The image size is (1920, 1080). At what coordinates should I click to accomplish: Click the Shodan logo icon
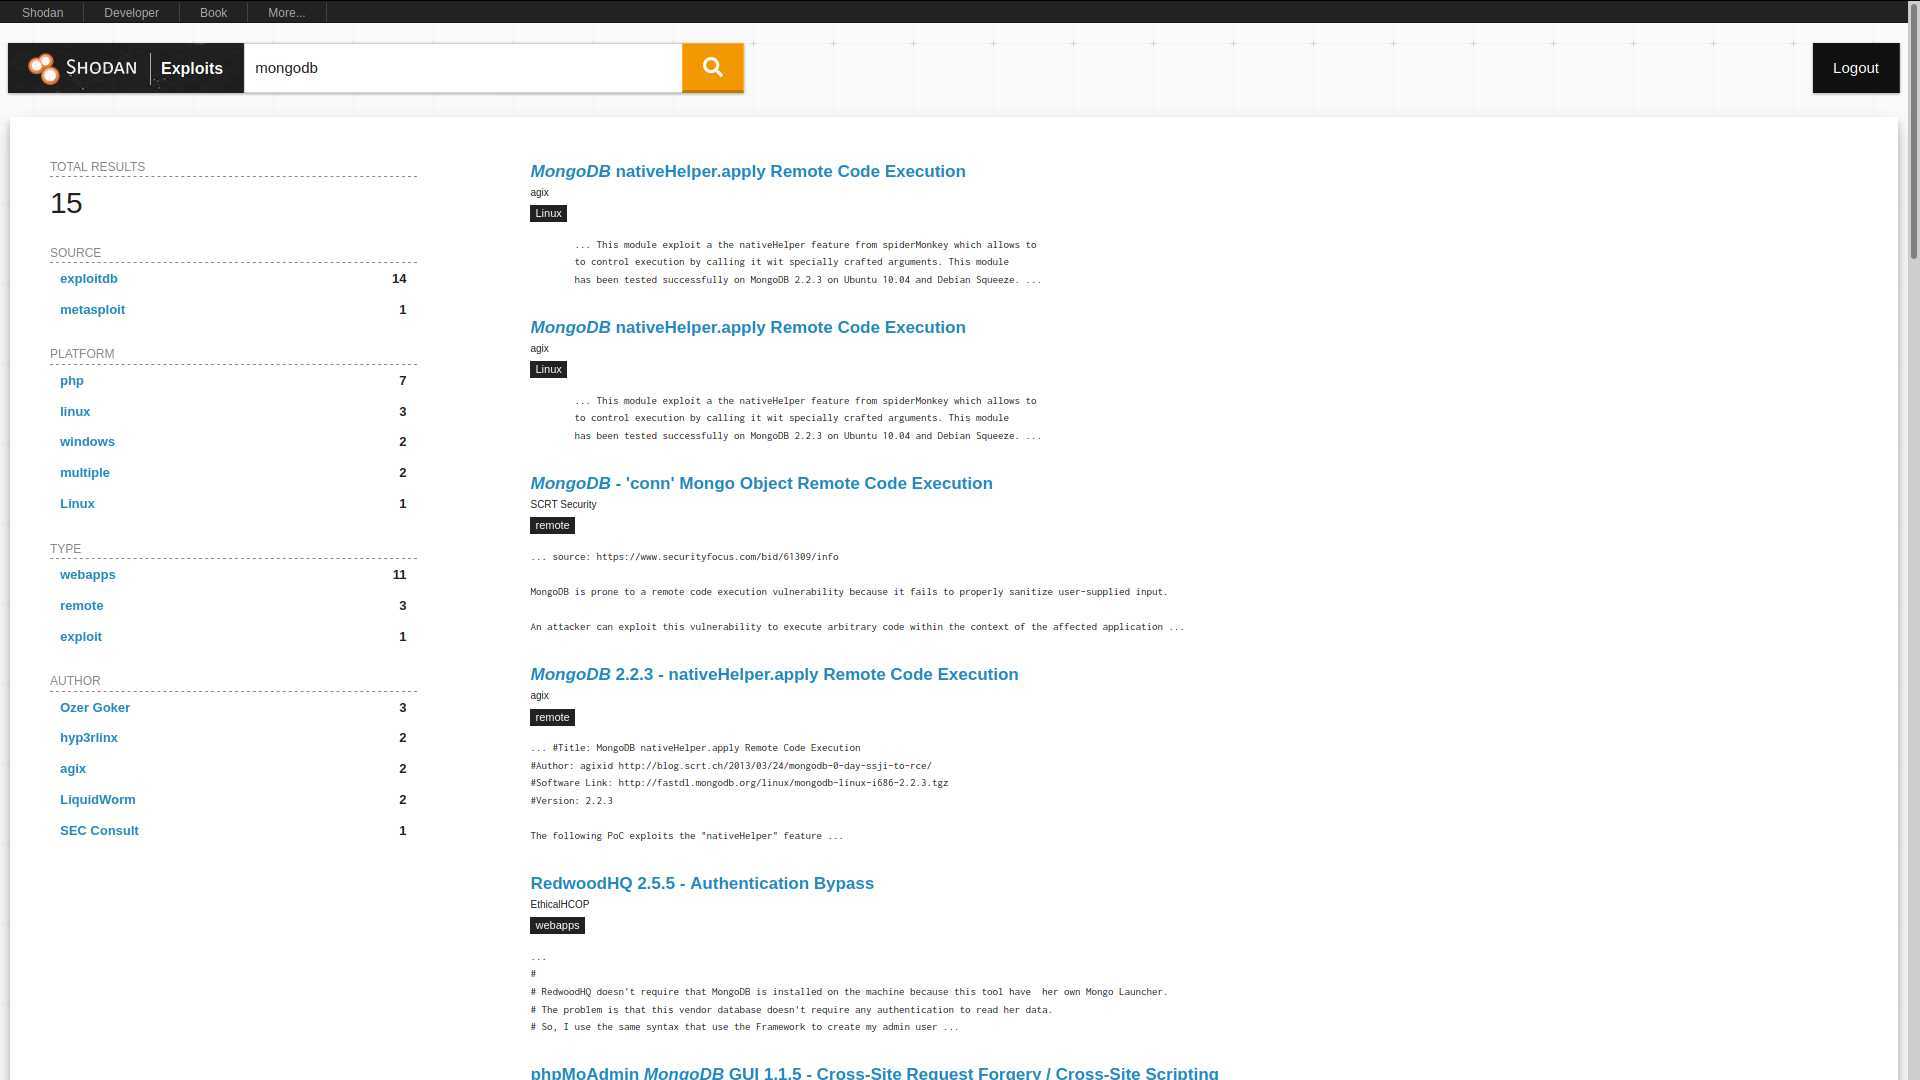click(44, 68)
